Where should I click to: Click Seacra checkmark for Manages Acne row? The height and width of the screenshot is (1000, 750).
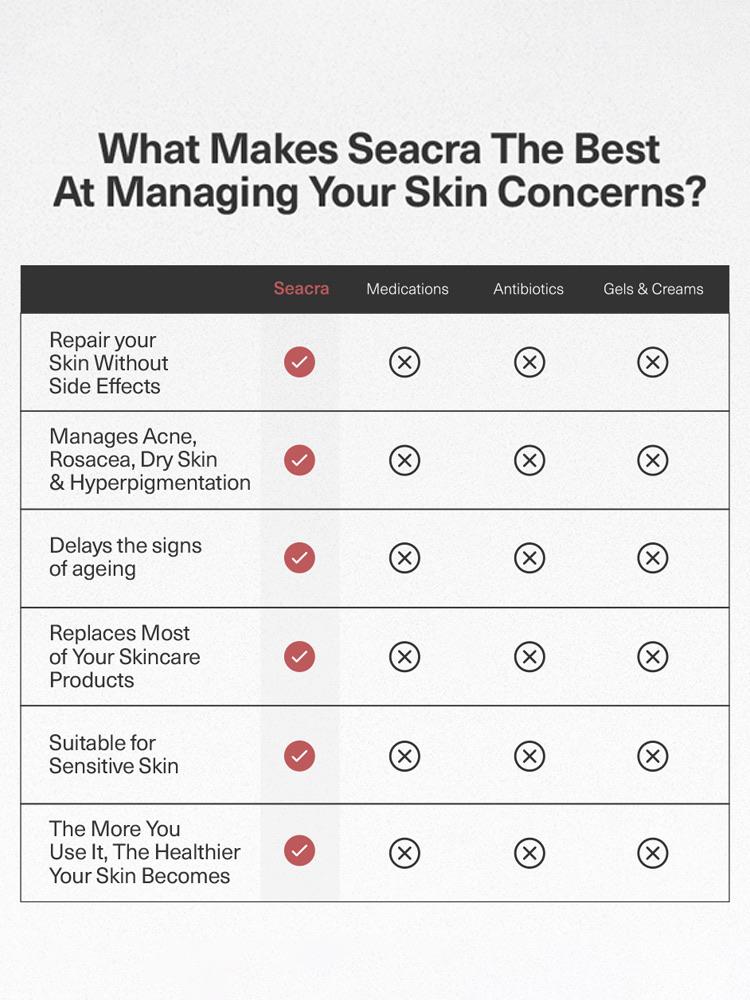pos(299,460)
